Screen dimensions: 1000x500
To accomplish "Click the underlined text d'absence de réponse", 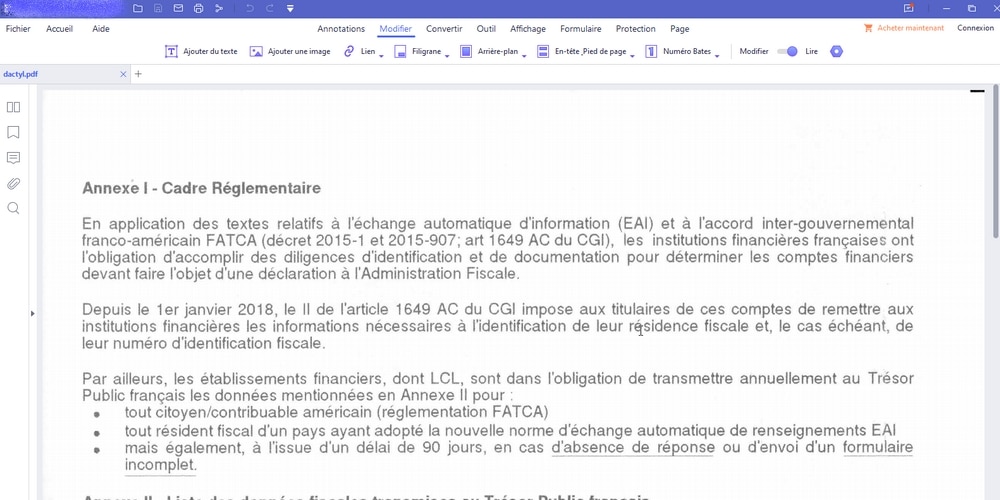I will [633, 447].
